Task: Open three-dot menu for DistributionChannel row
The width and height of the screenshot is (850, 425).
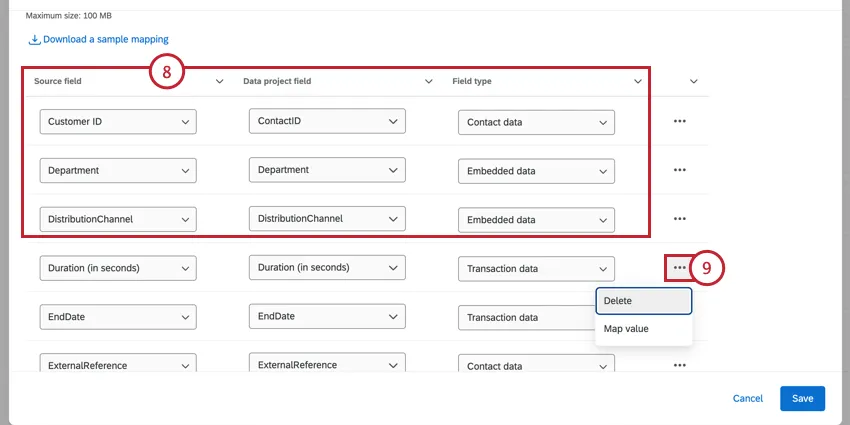Action: [x=680, y=218]
